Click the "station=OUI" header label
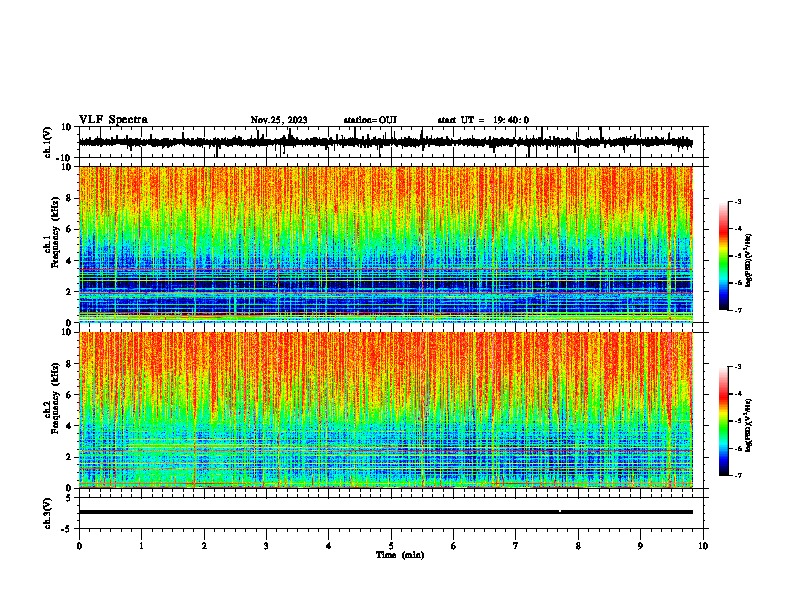The height and width of the screenshot is (612, 792). (370, 120)
